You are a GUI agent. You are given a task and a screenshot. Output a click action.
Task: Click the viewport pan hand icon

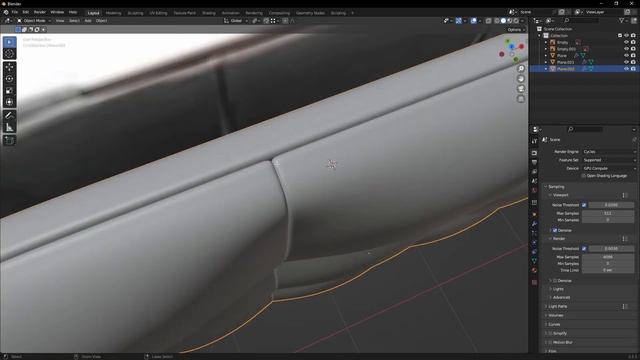pos(521,79)
